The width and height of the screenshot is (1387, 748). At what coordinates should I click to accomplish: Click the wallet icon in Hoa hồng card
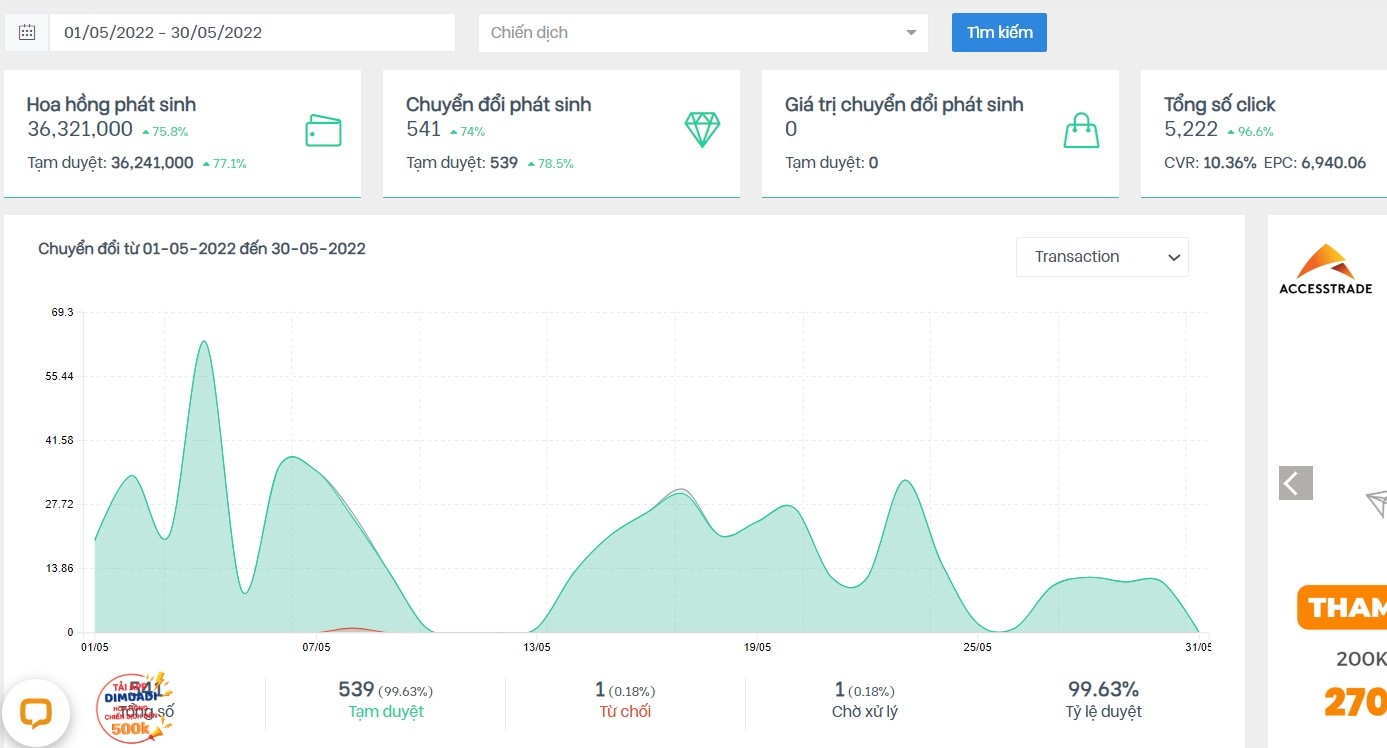[x=323, y=131]
